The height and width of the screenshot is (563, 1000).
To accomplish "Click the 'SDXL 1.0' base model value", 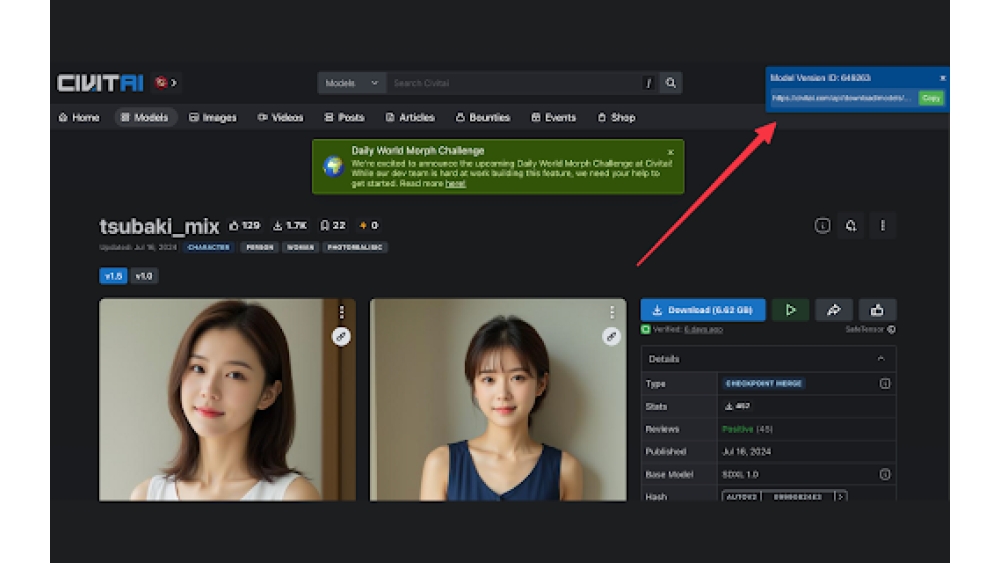I will tap(740, 474).
